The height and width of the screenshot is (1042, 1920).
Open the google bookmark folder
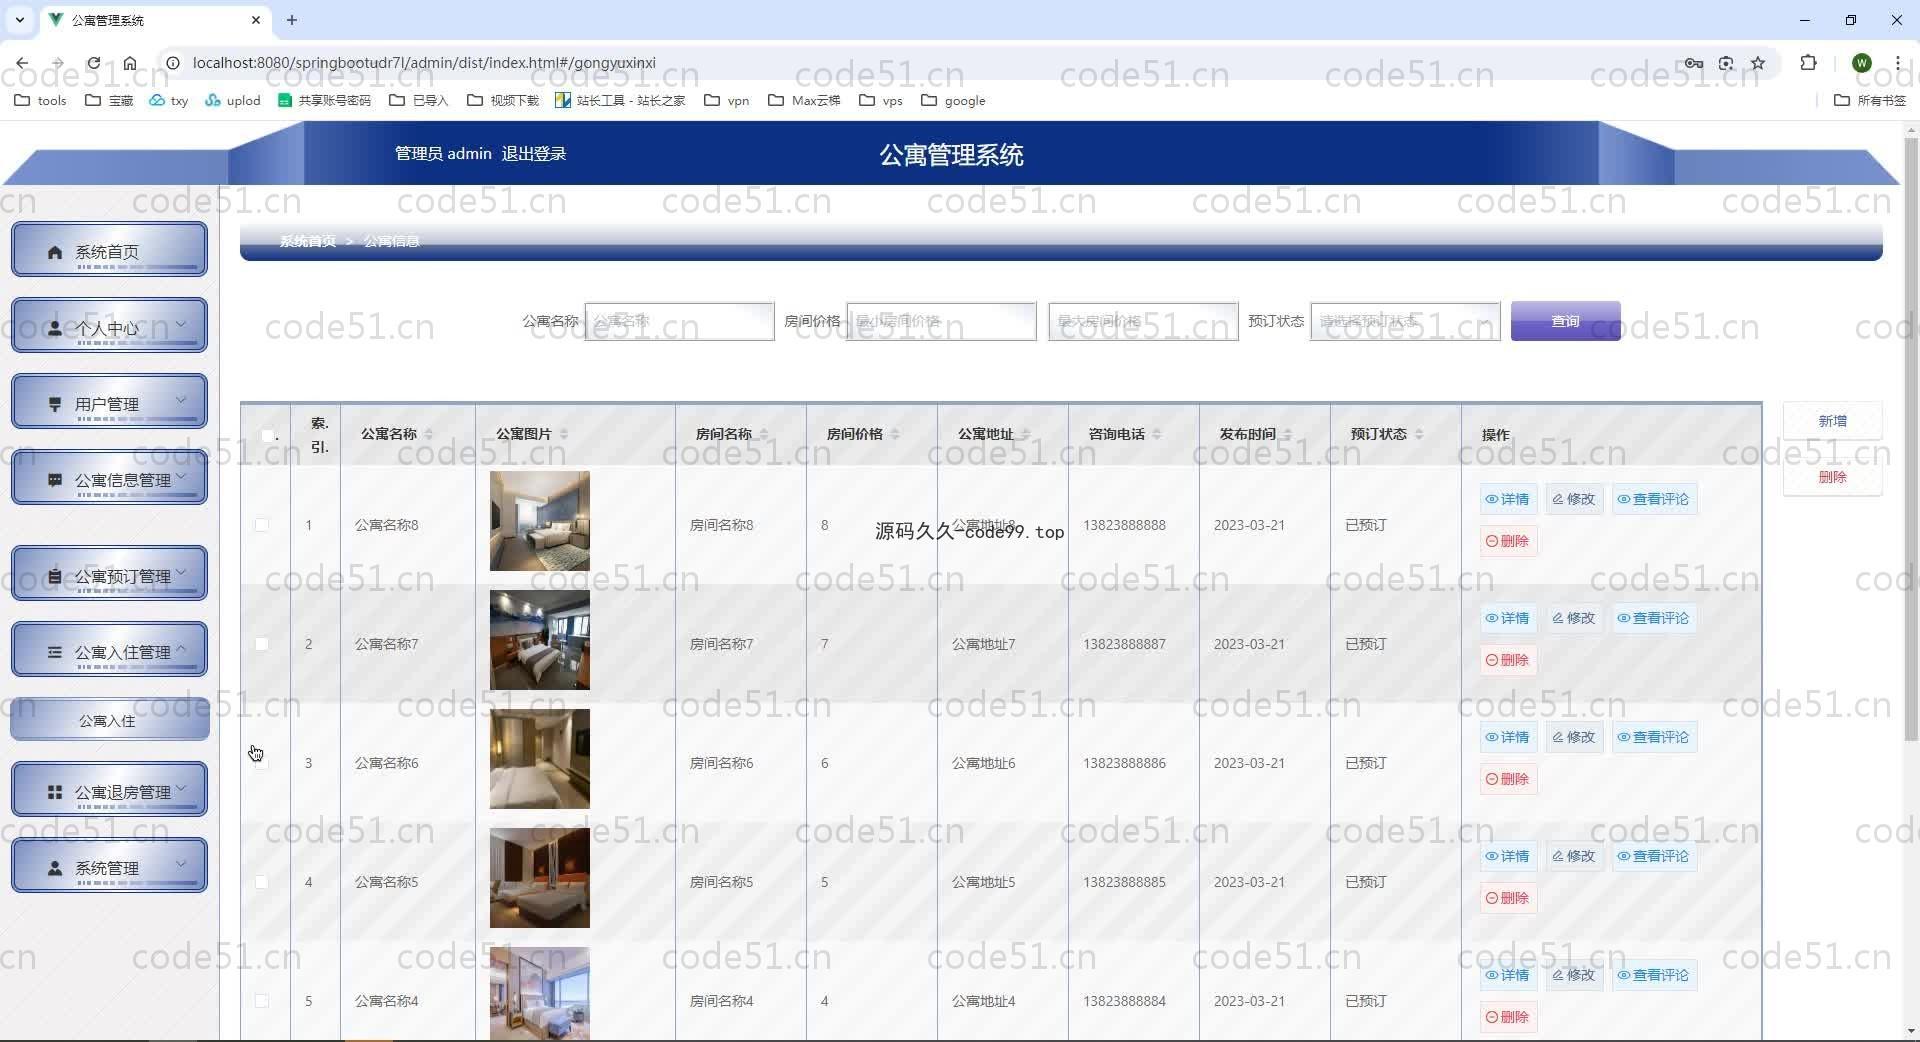(x=953, y=100)
